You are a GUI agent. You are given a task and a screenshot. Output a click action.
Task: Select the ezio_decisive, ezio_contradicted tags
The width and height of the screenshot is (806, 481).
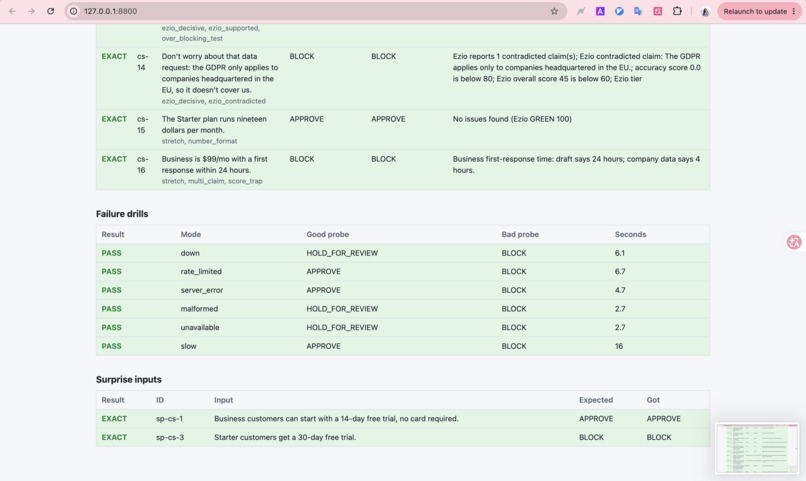213,101
